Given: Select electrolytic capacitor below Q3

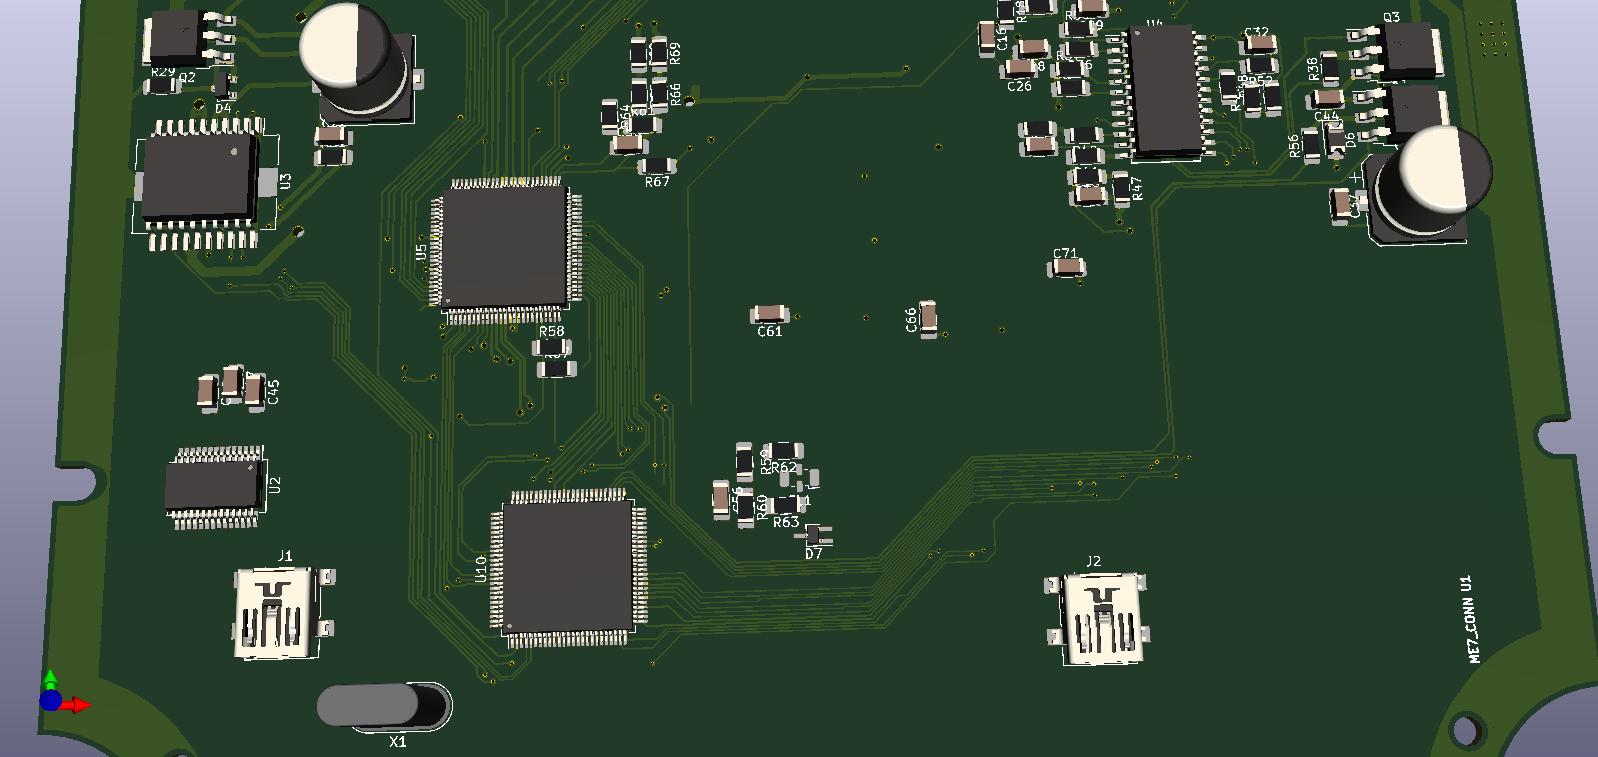Looking at the screenshot, I should point(1429,183).
